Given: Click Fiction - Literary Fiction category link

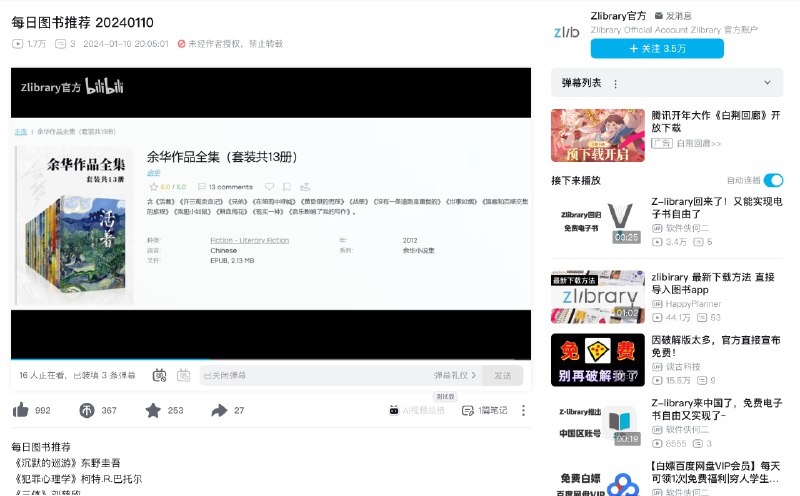Looking at the screenshot, I should click(x=249, y=240).
